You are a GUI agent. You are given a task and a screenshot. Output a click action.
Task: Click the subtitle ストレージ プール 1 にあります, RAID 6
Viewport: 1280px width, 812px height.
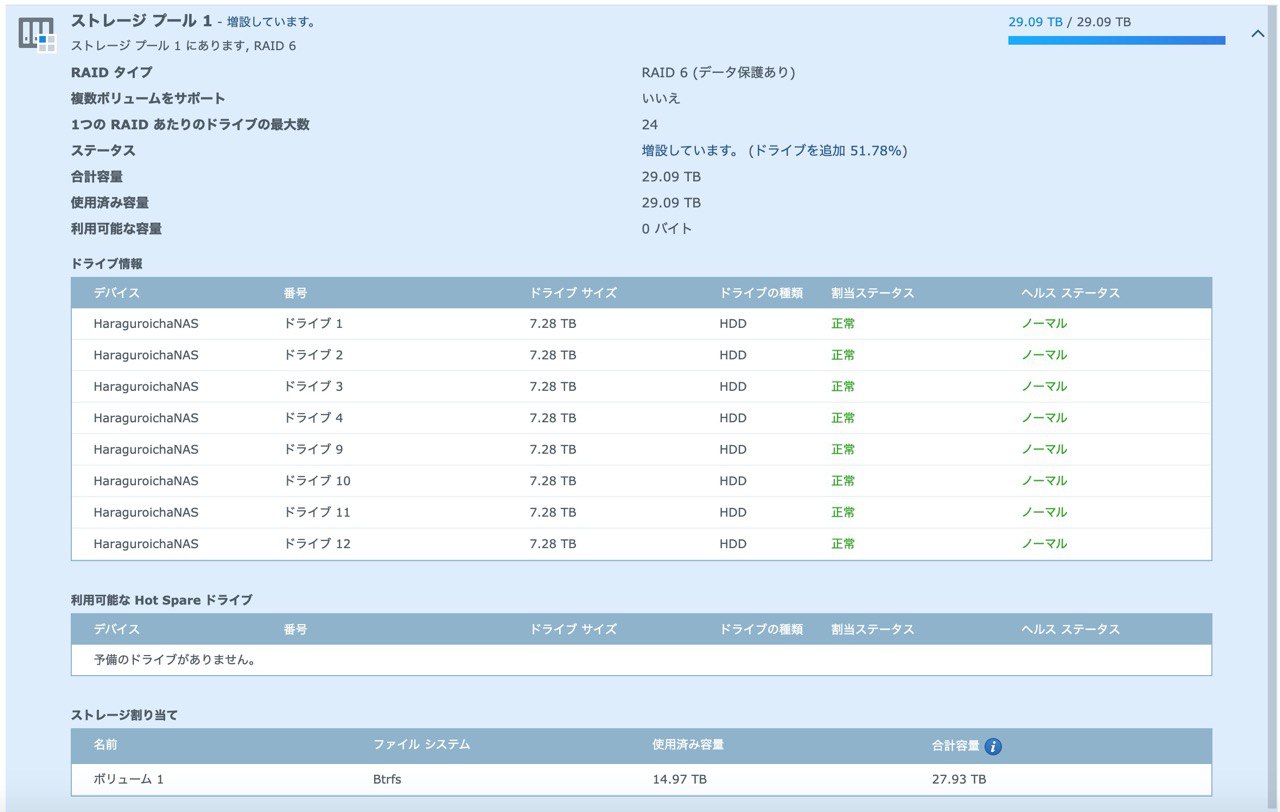pyautogui.click(x=183, y=46)
